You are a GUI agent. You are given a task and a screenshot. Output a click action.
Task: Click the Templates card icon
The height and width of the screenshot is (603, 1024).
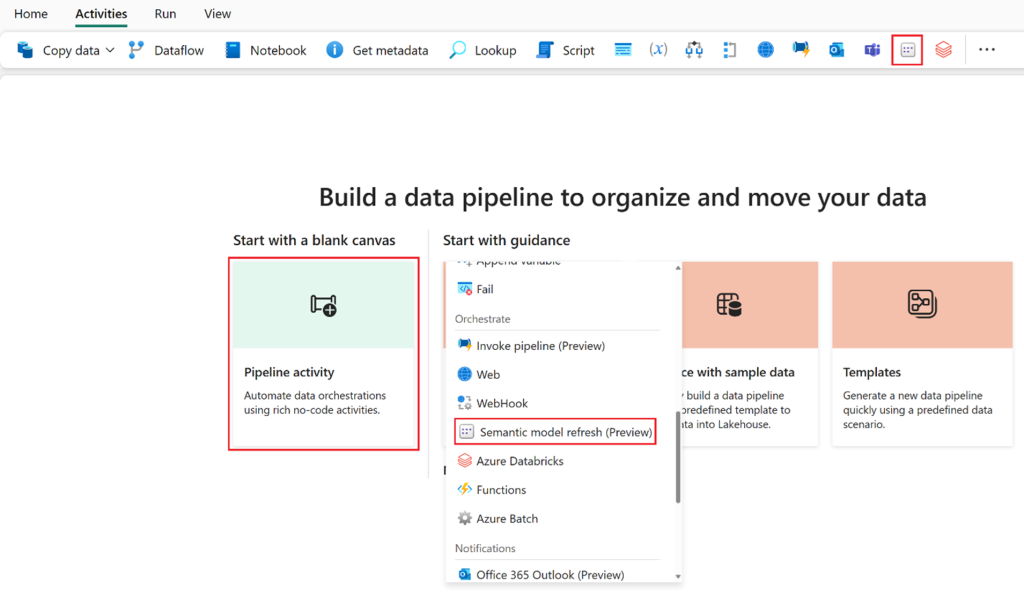(x=922, y=304)
